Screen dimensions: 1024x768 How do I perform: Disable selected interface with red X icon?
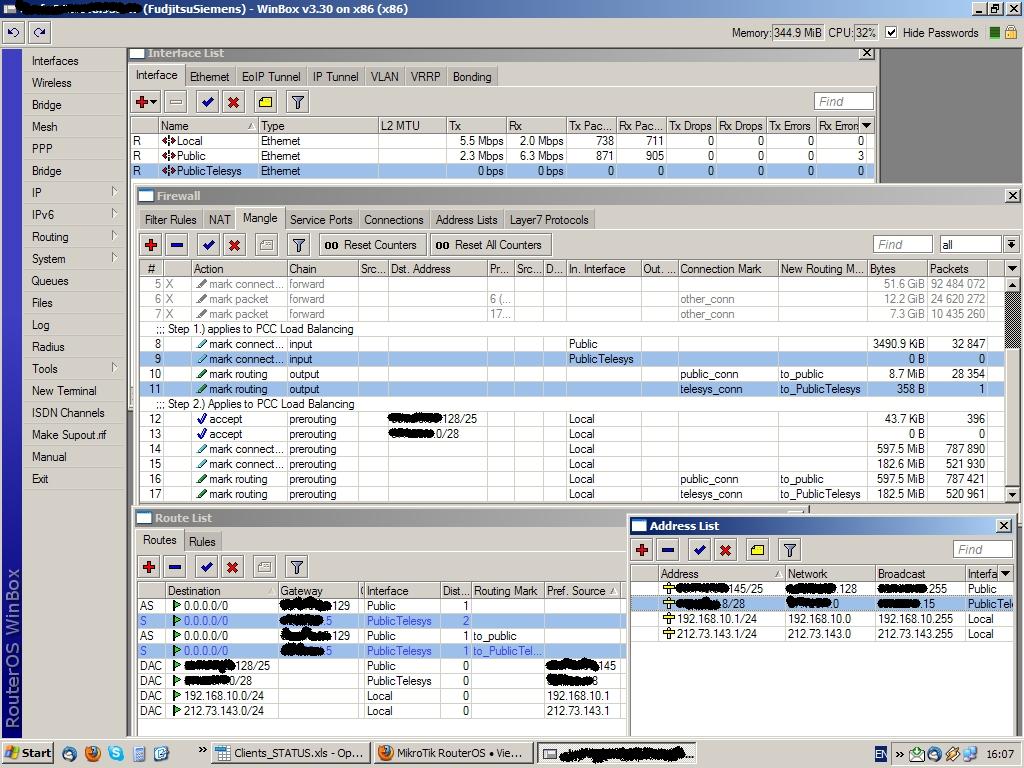tap(233, 102)
